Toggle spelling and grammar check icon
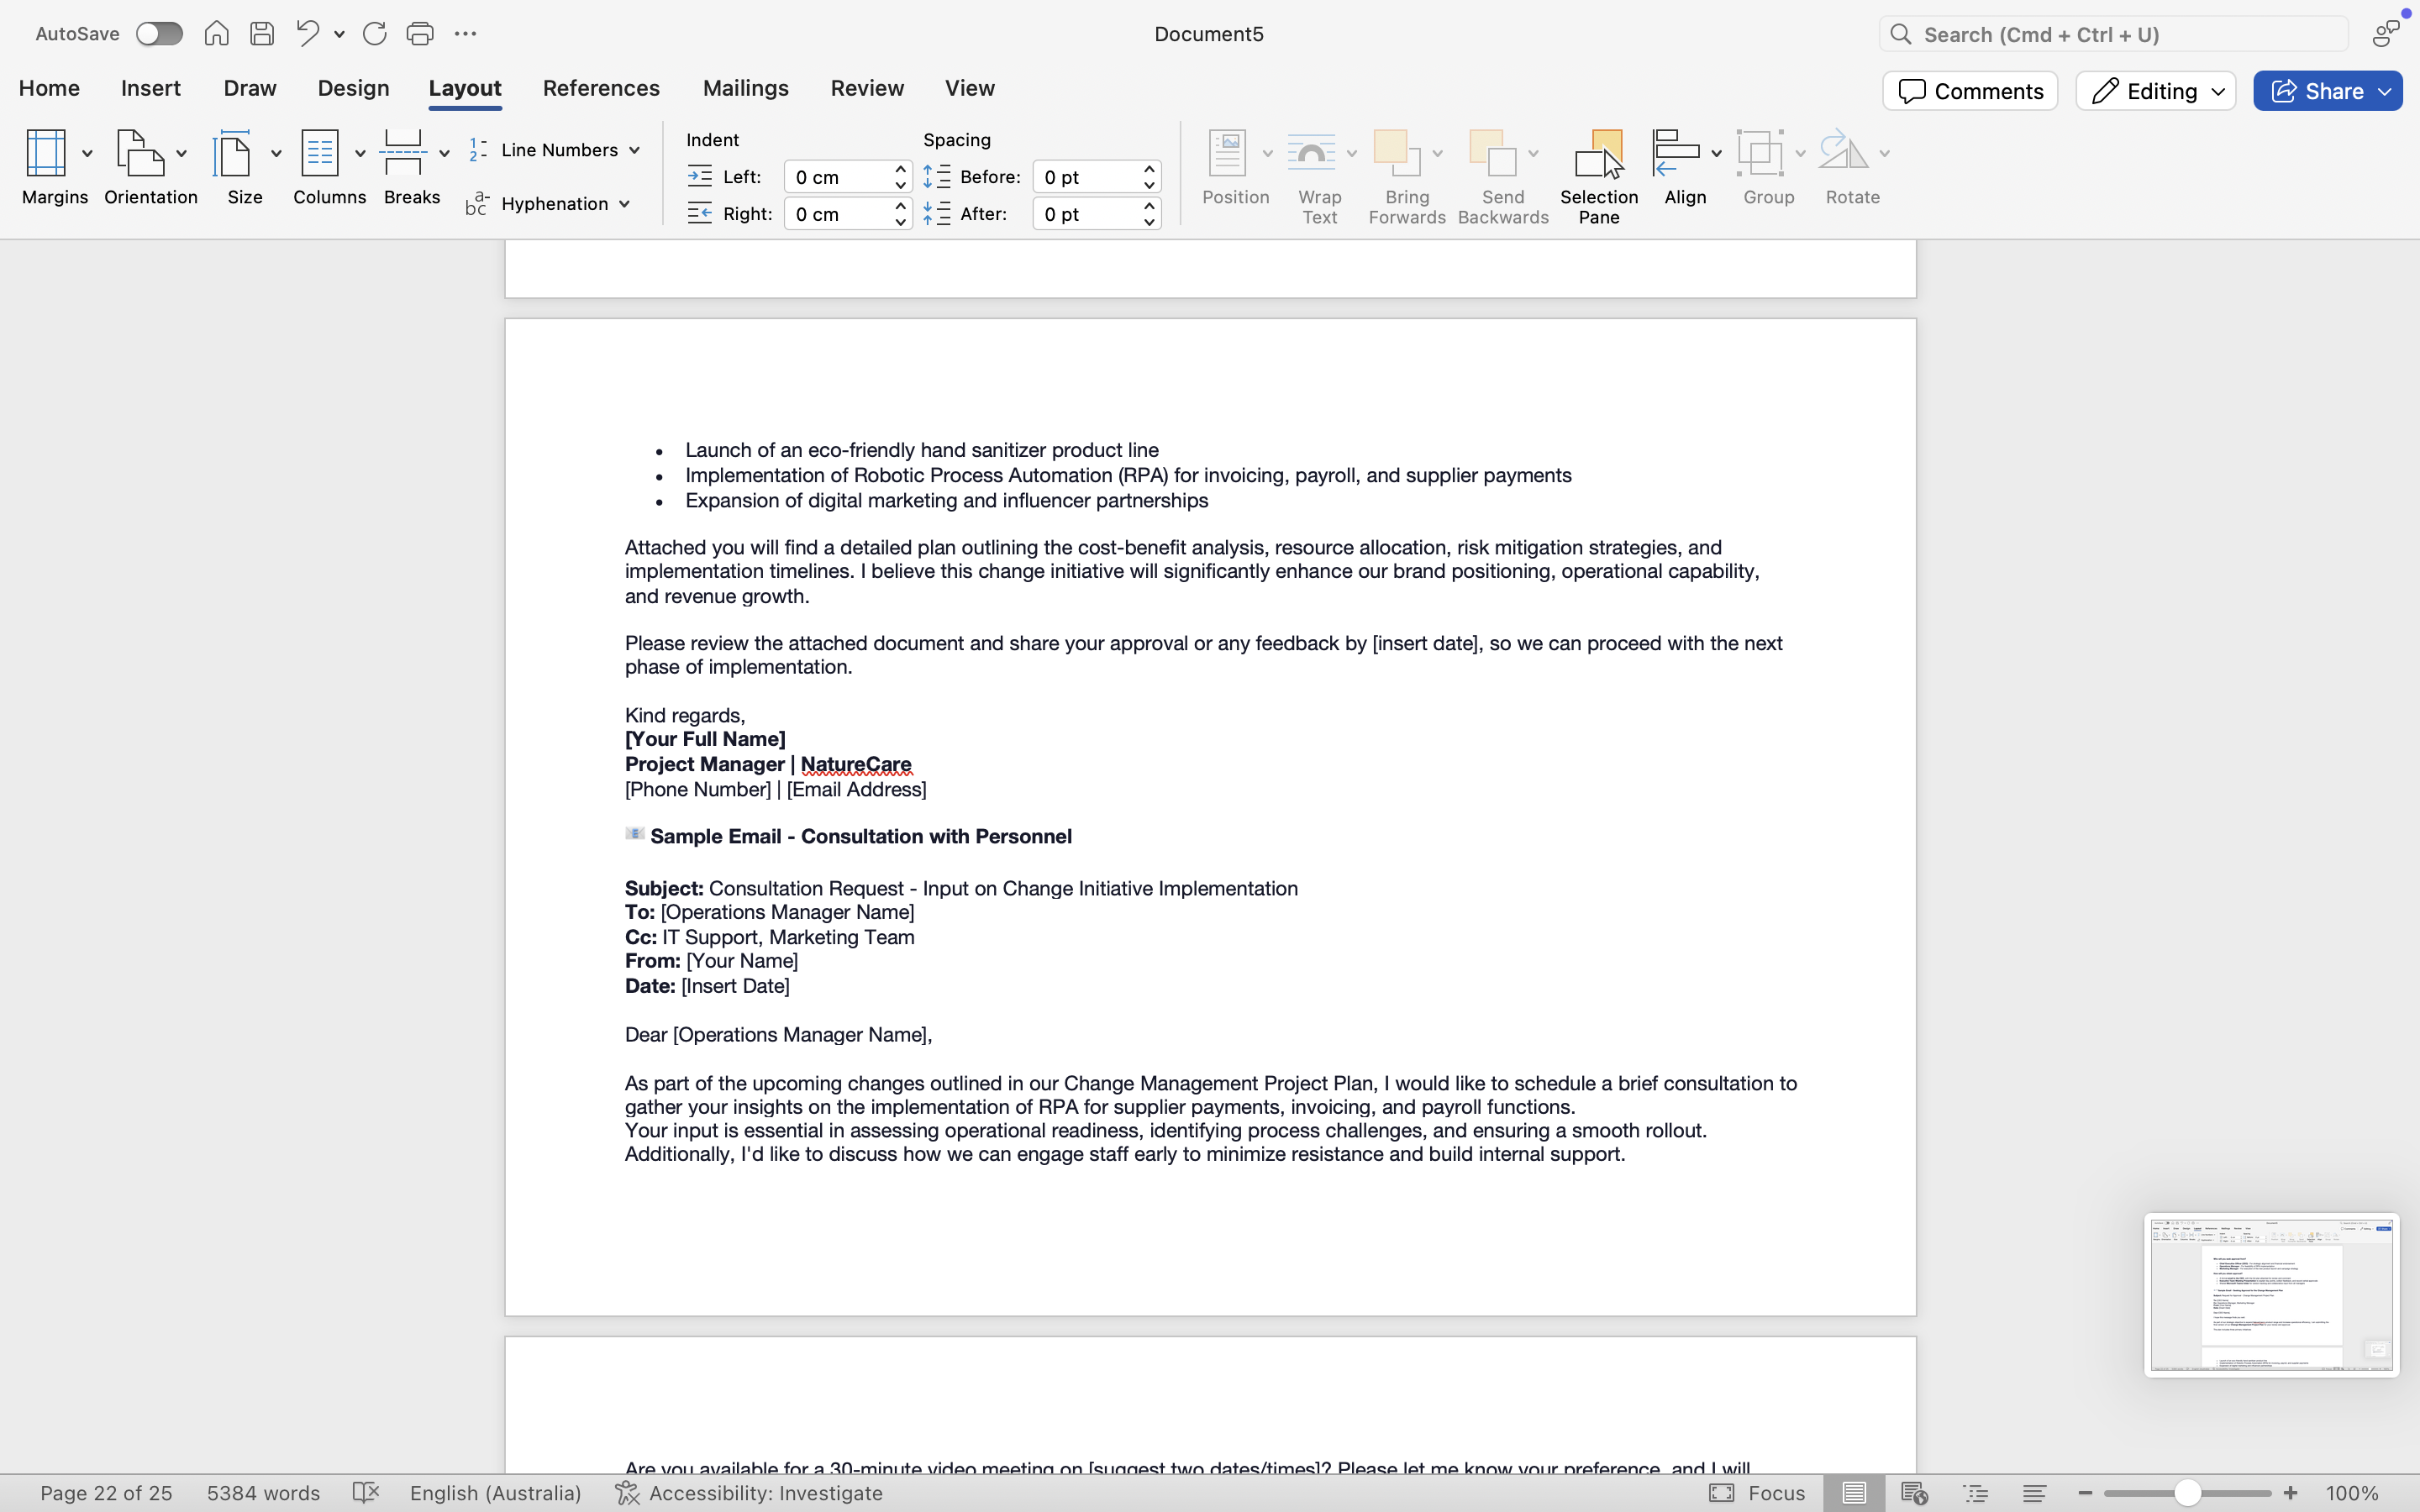Viewport: 2420px width, 1512px height. coord(366,1493)
